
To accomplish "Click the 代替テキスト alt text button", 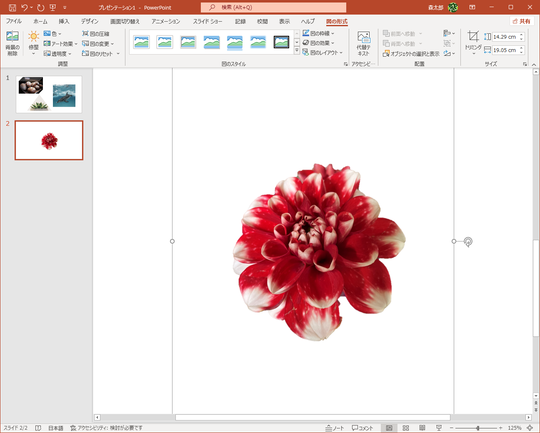I will pyautogui.click(x=363, y=43).
